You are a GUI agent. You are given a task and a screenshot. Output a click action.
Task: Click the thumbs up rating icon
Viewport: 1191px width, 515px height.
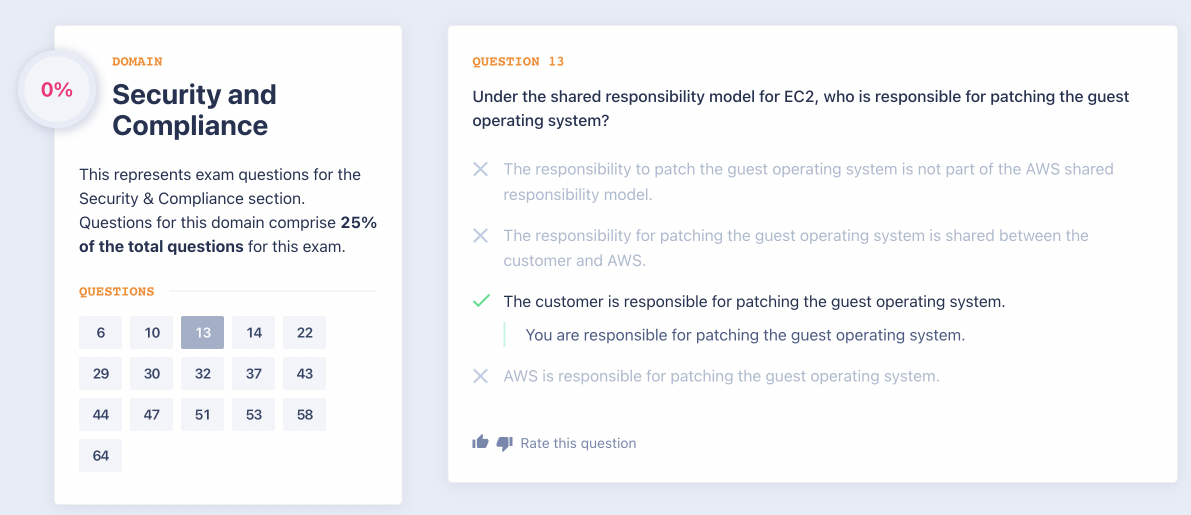click(480, 442)
